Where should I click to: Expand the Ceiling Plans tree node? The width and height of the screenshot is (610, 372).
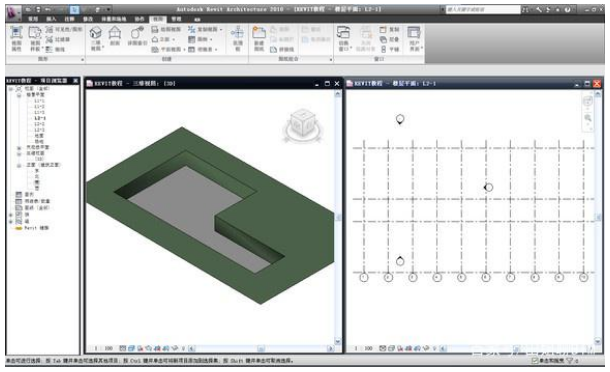[19, 148]
